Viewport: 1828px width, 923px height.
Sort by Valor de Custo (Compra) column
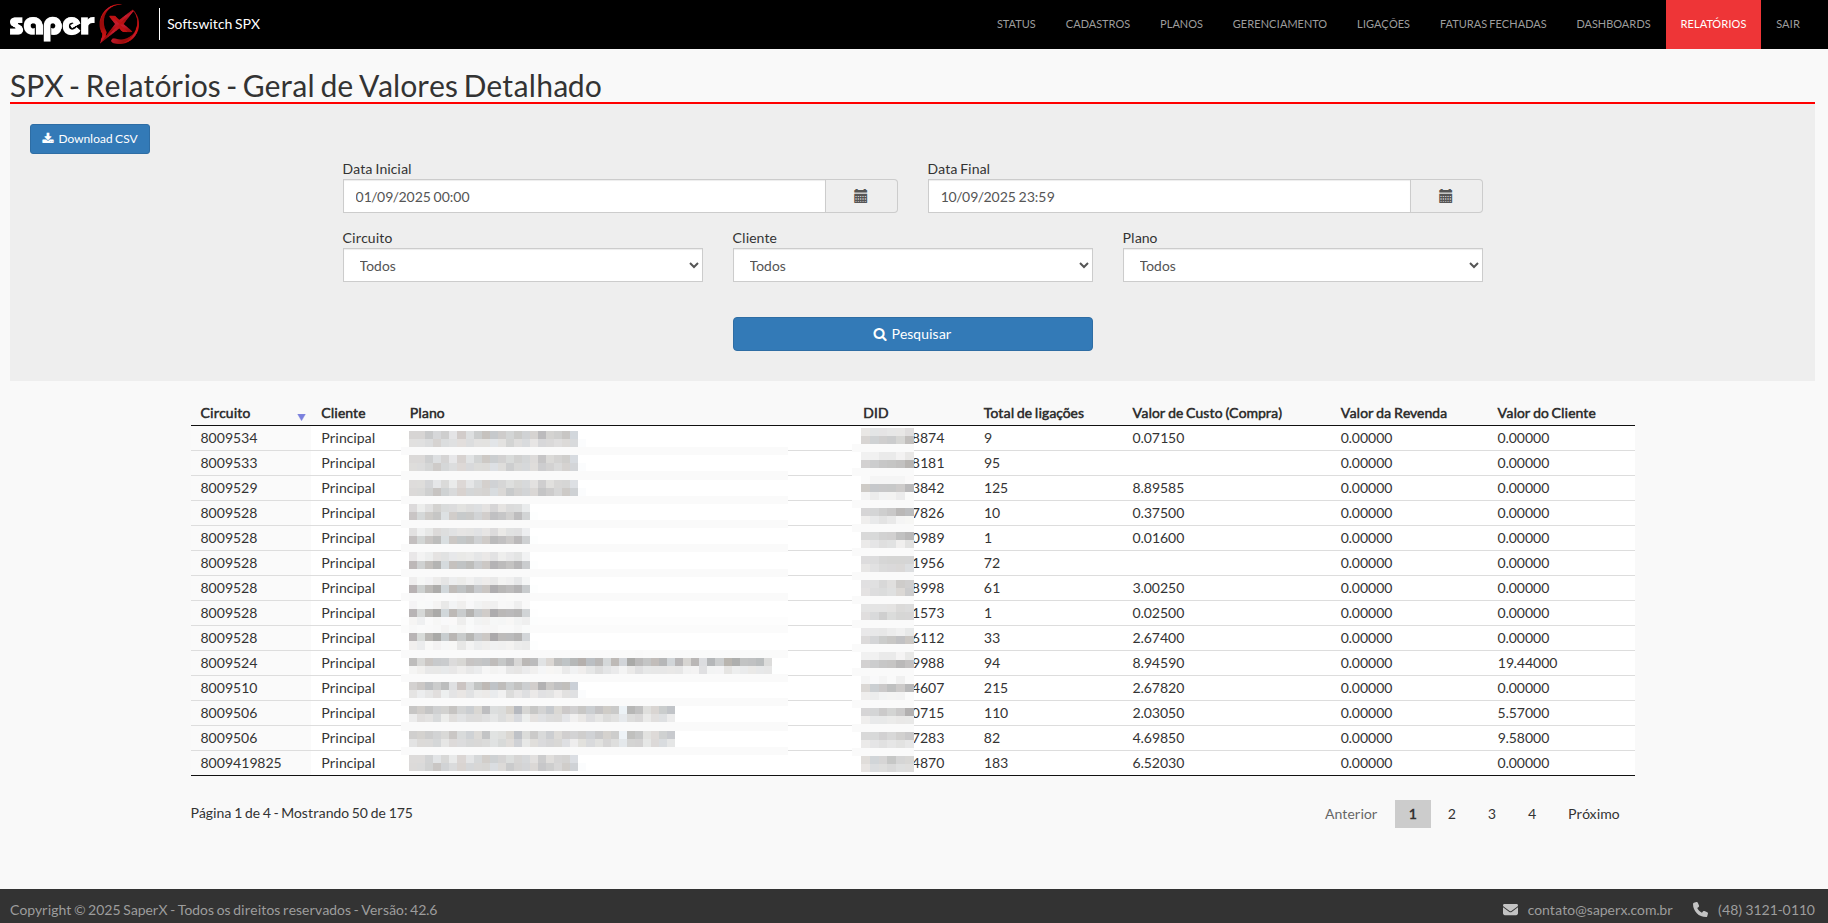(1207, 413)
